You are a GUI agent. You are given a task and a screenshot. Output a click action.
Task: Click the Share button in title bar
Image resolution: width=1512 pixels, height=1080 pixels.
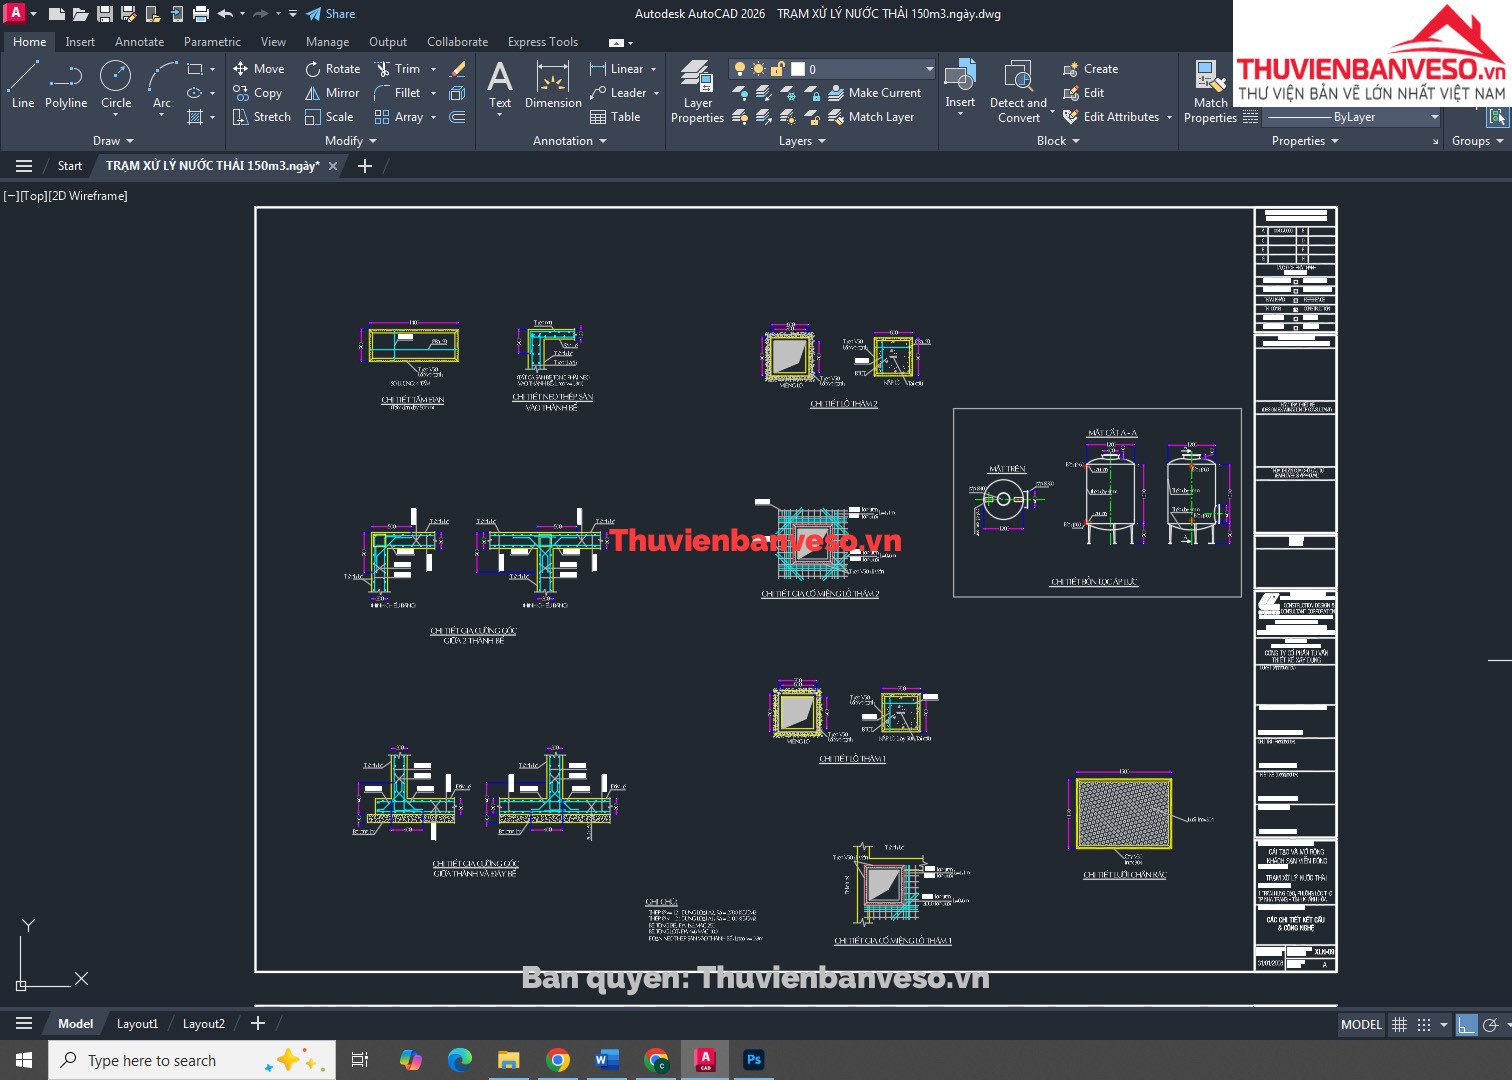click(331, 14)
